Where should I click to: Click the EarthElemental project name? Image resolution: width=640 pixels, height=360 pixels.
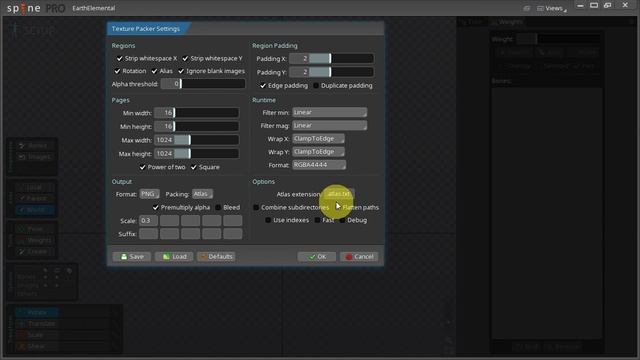(93, 8)
